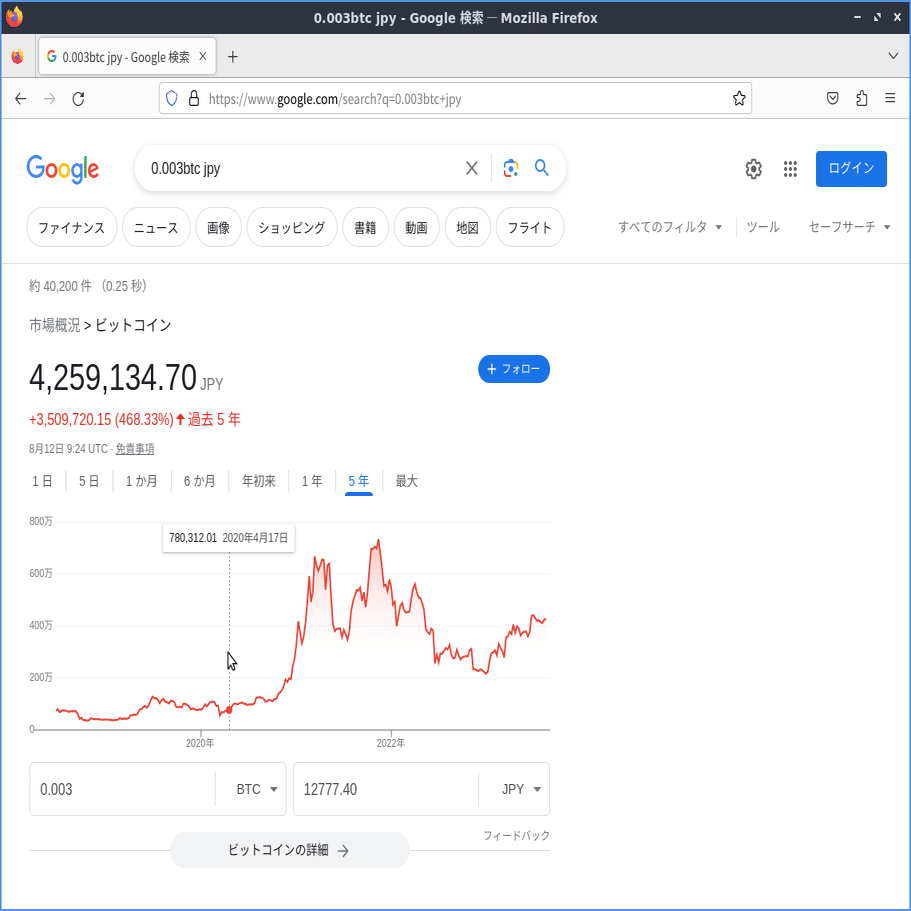Select the 画像 filter chip
The height and width of the screenshot is (911, 911).
218,227
